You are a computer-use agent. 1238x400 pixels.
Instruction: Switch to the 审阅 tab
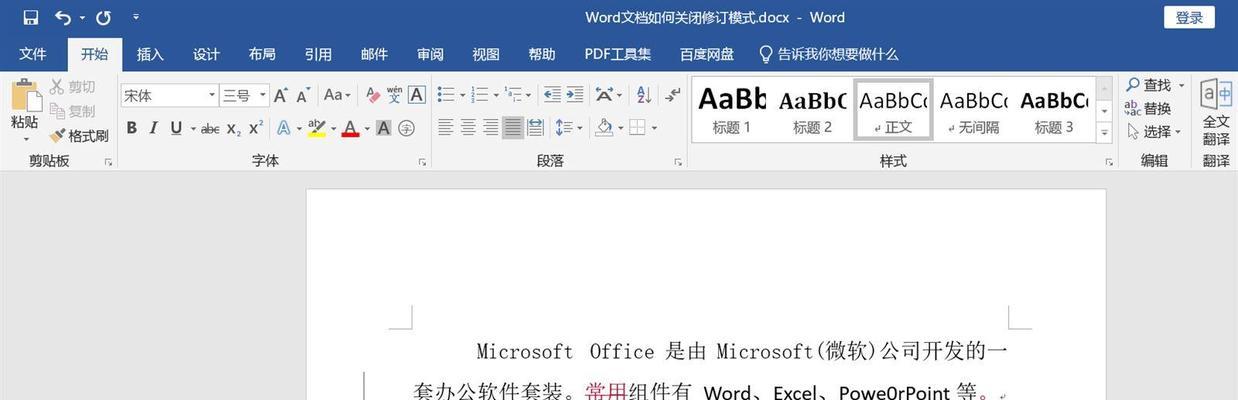click(430, 54)
